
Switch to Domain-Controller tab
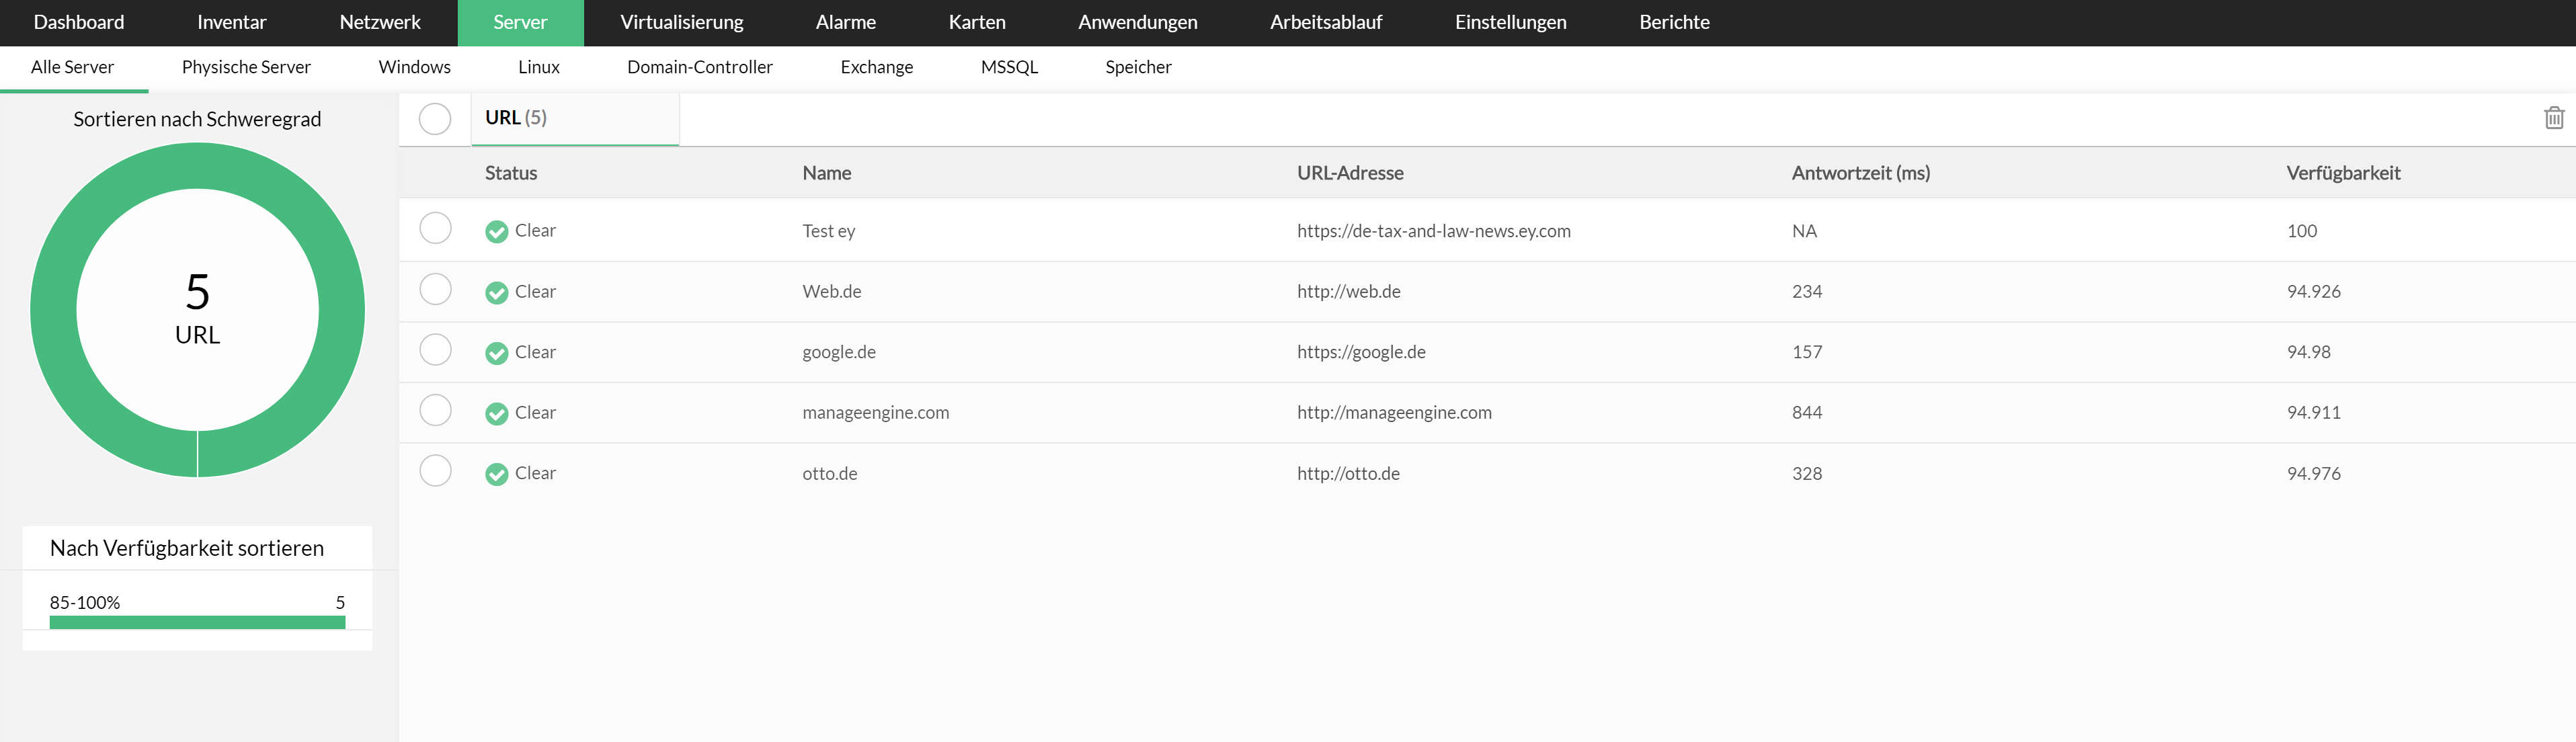[x=700, y=67]
